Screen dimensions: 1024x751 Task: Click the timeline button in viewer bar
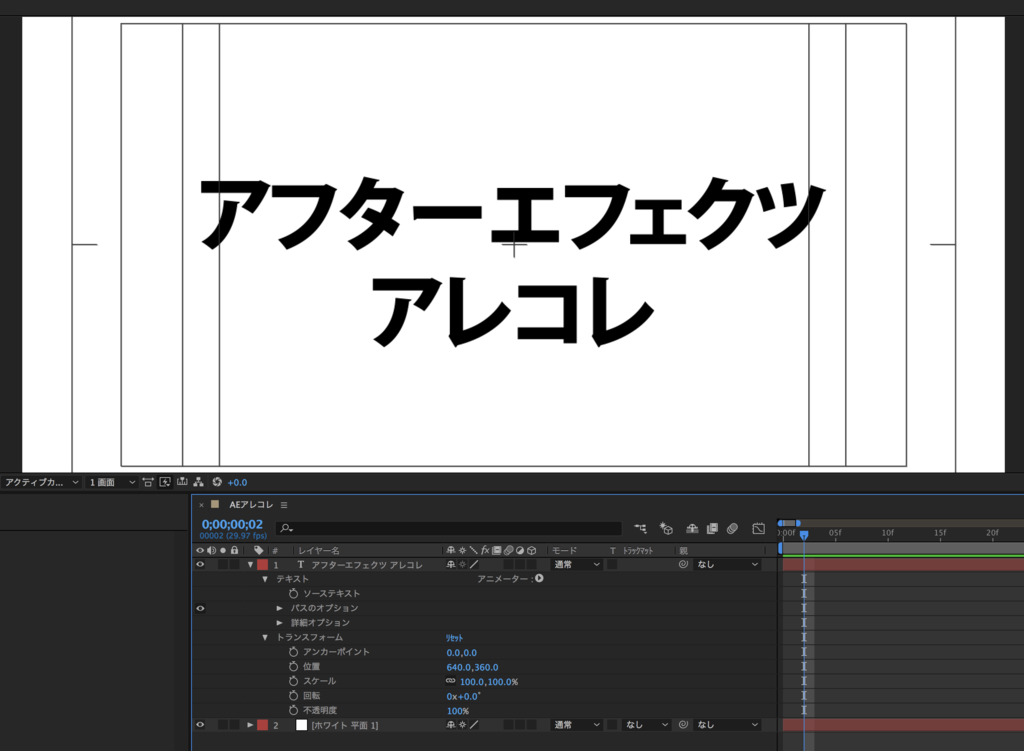182,482
